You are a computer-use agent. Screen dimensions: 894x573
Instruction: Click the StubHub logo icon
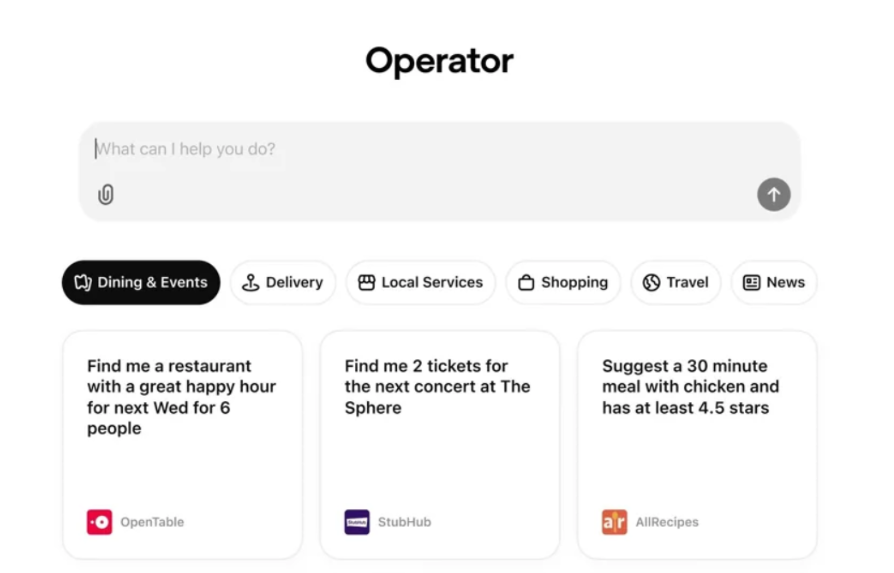click(357, 522)
